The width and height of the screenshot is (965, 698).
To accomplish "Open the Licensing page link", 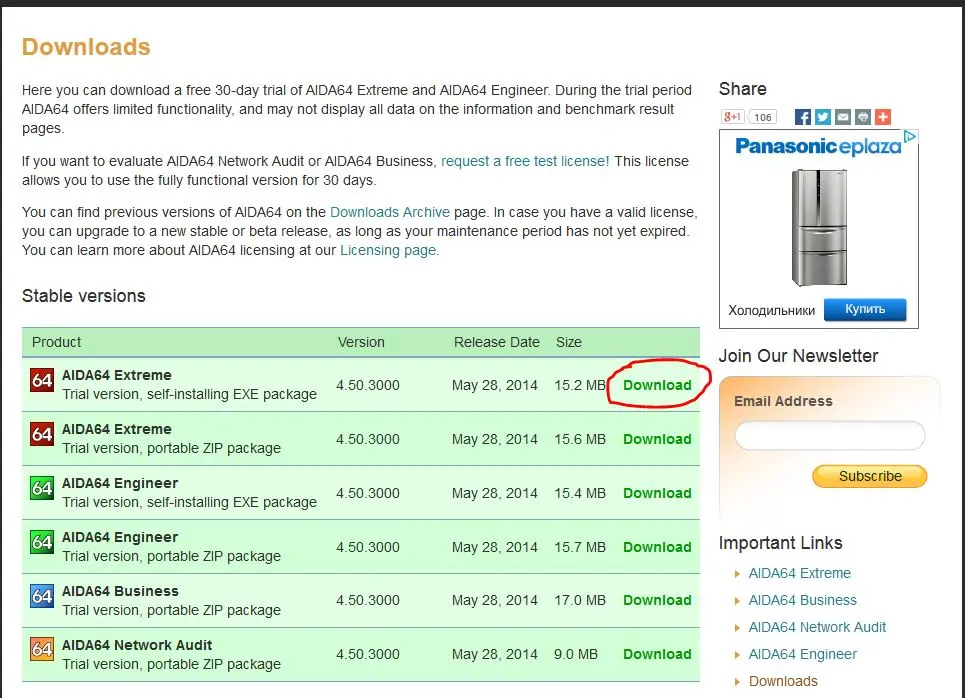I will pyautogui.click(x=389, y=251).
